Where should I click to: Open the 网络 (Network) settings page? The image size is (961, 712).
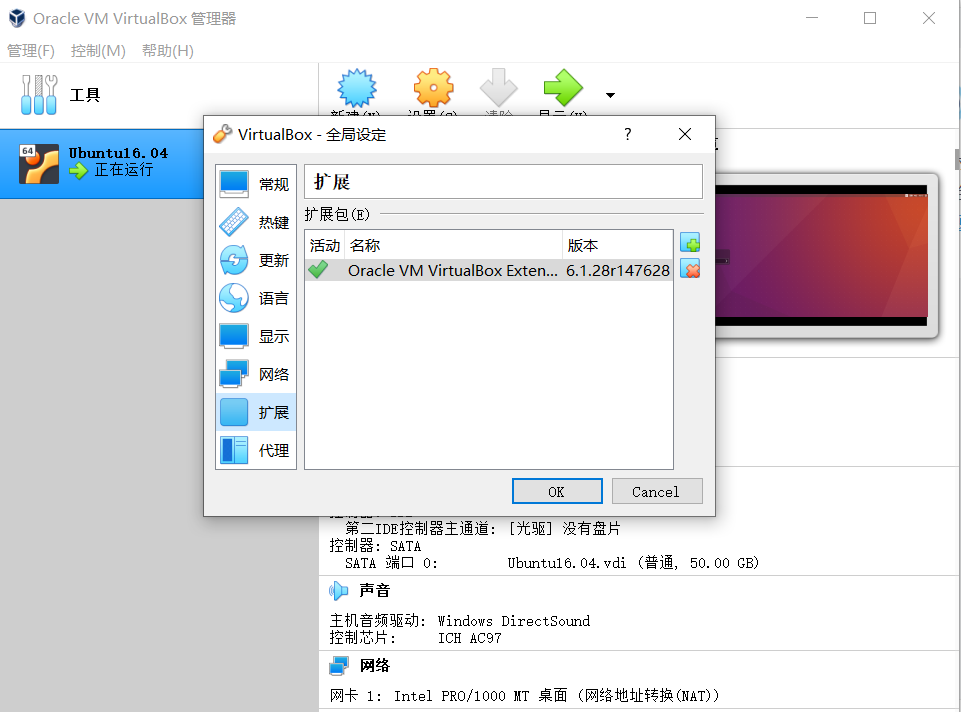coord(256,374)
